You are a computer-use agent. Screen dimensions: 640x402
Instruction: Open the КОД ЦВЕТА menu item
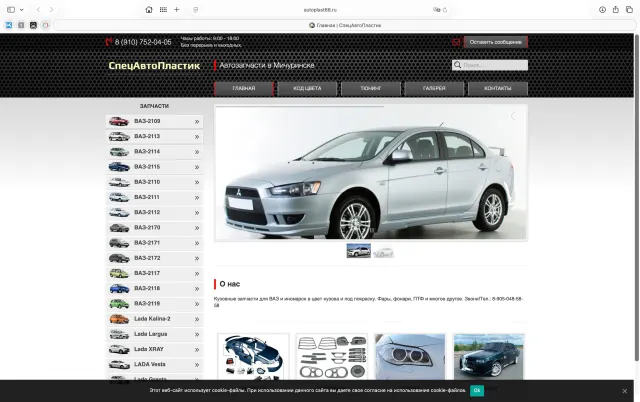(x=307, y=88)
